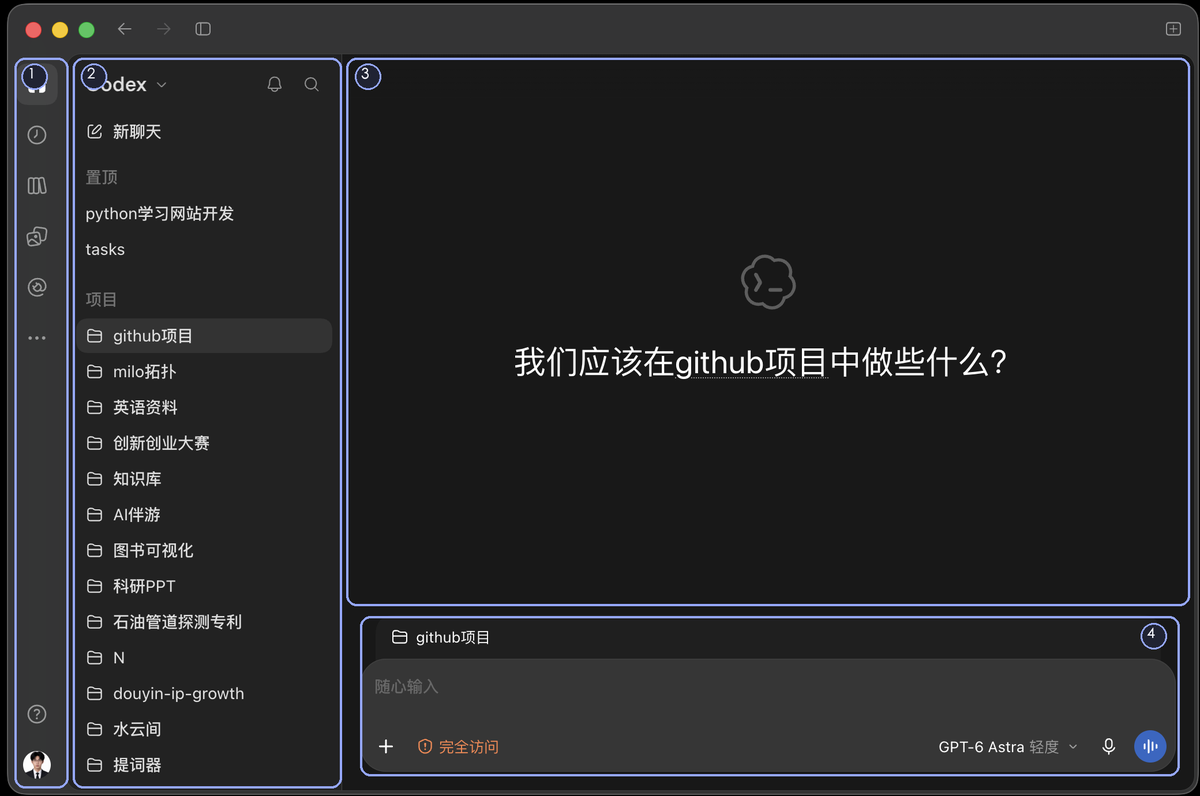Click the microphone dictation icon
This screenshot has height=796, width=1200.
pos(1108,747)
